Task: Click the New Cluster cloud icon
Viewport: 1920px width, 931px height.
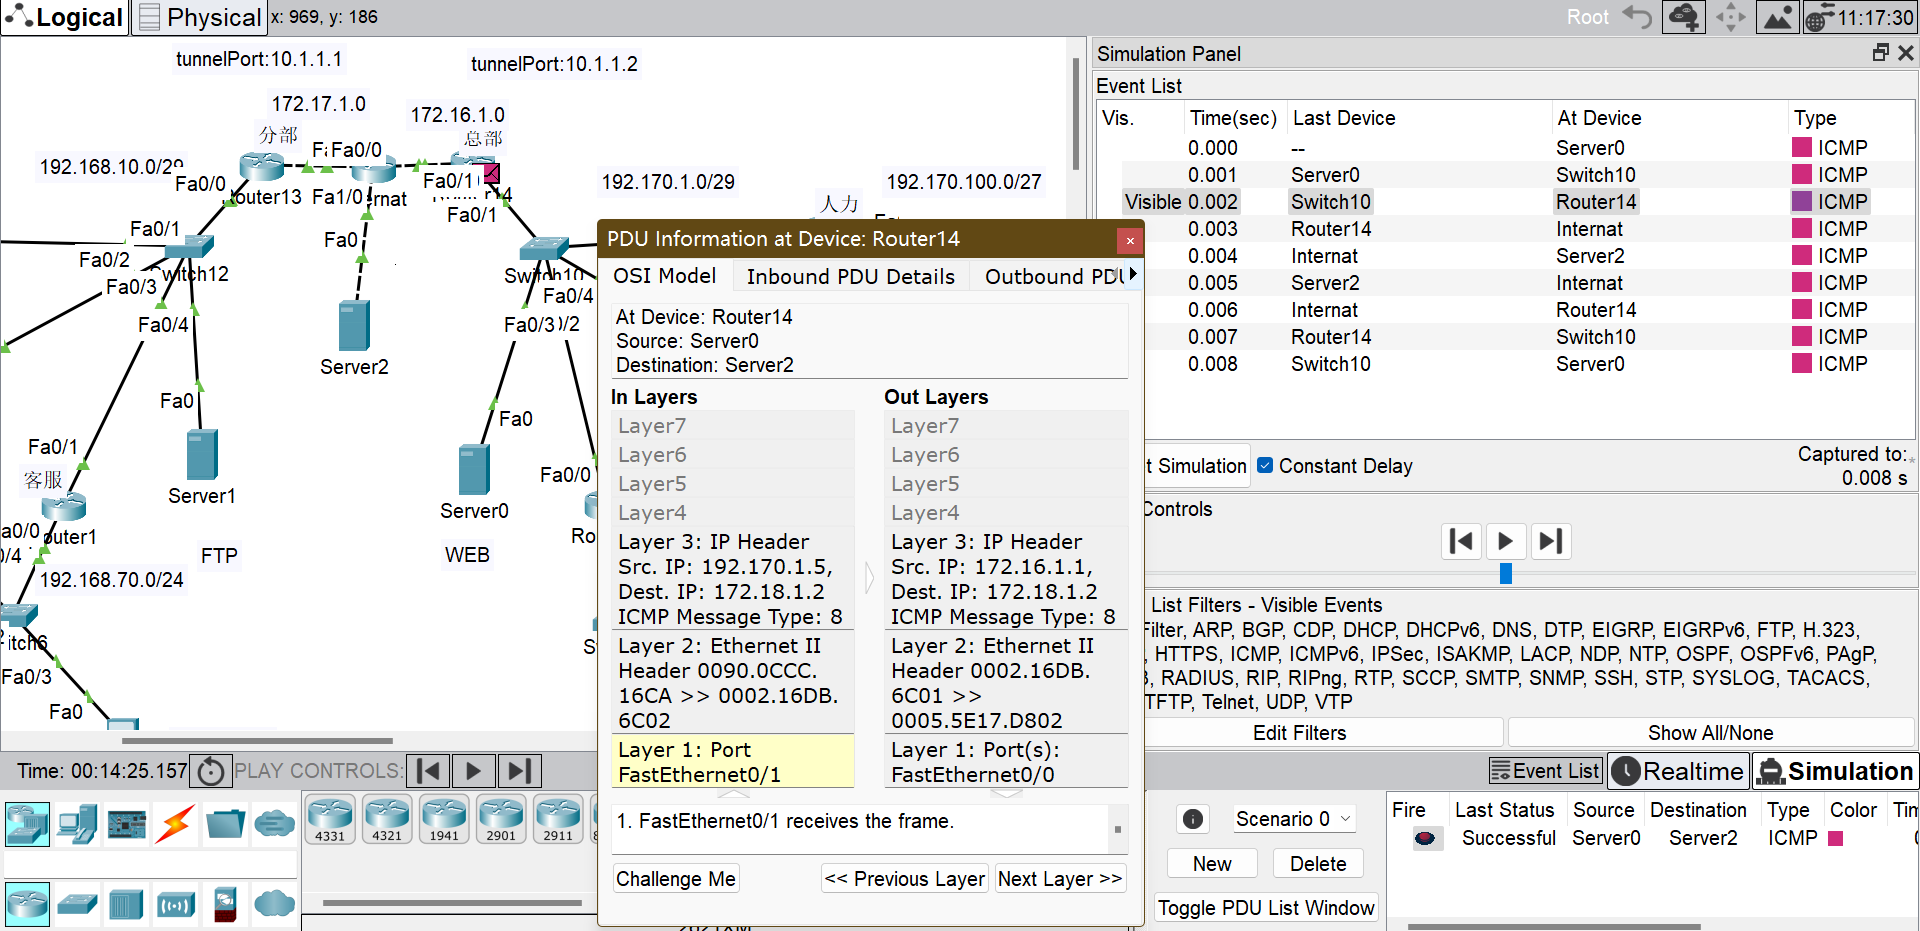Action: (x=1683, y=17)
